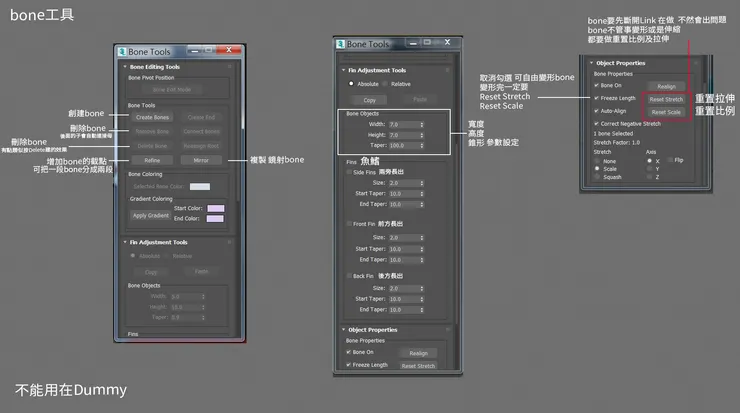The image size is (740, 413).
Task: Click the greyed-out Copy button under disabled Absolute
Action: [151, 272]
